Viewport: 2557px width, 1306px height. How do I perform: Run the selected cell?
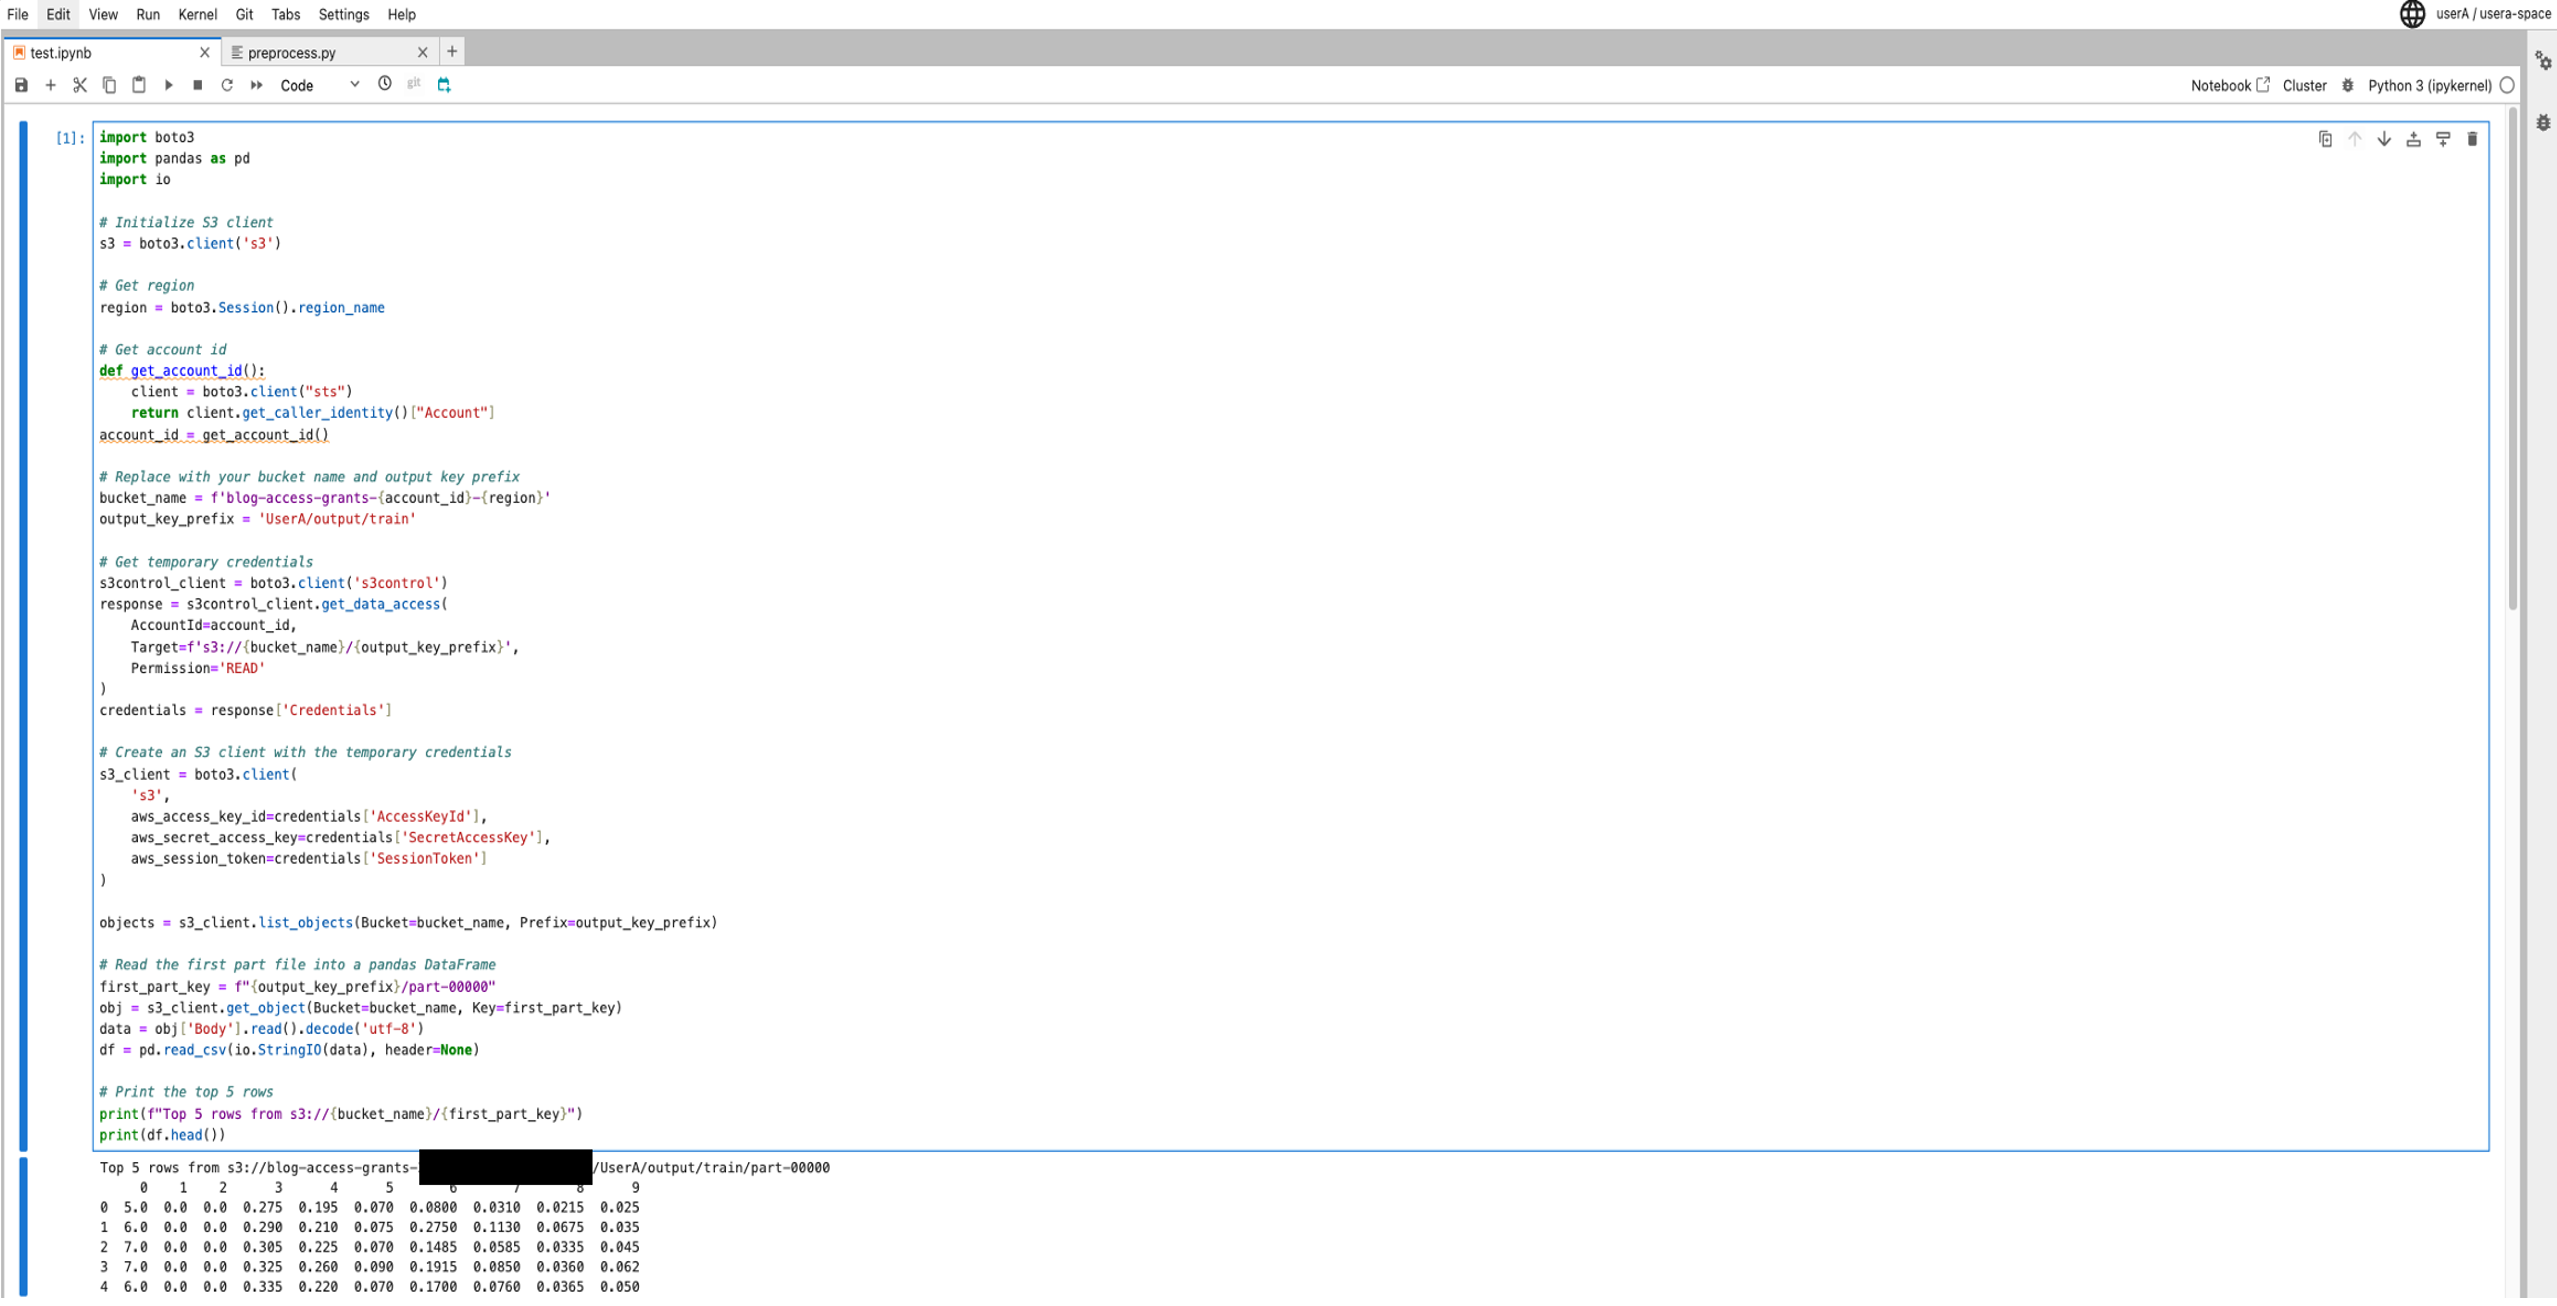pyautogui.click(x=168, y=85)
